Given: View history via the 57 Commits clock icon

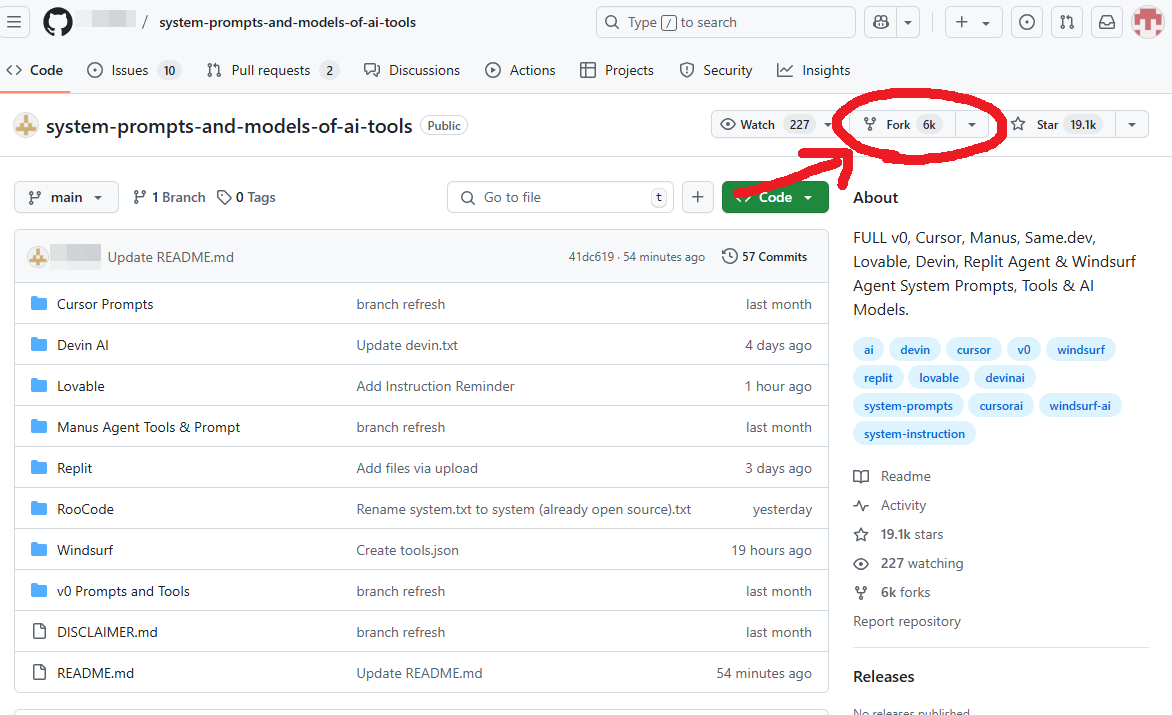Looking at the screenshot, I should 729,256.
